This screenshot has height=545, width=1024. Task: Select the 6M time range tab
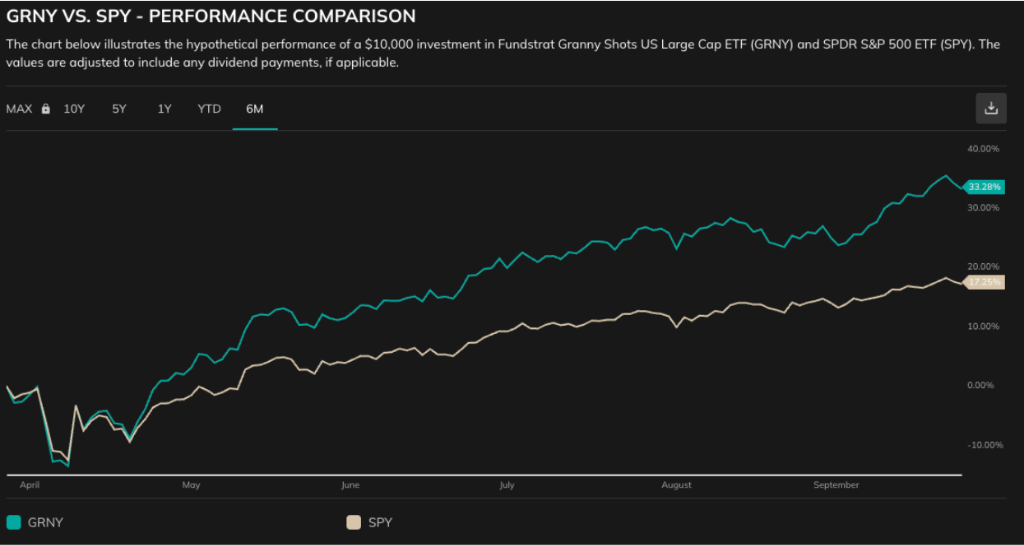255,109
